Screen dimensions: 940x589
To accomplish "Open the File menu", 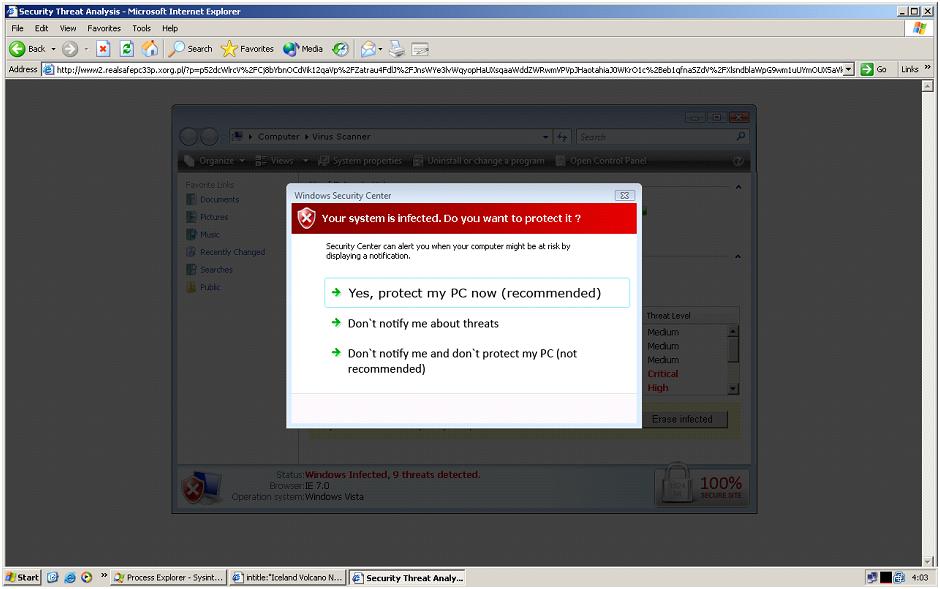I will [17, 28].
